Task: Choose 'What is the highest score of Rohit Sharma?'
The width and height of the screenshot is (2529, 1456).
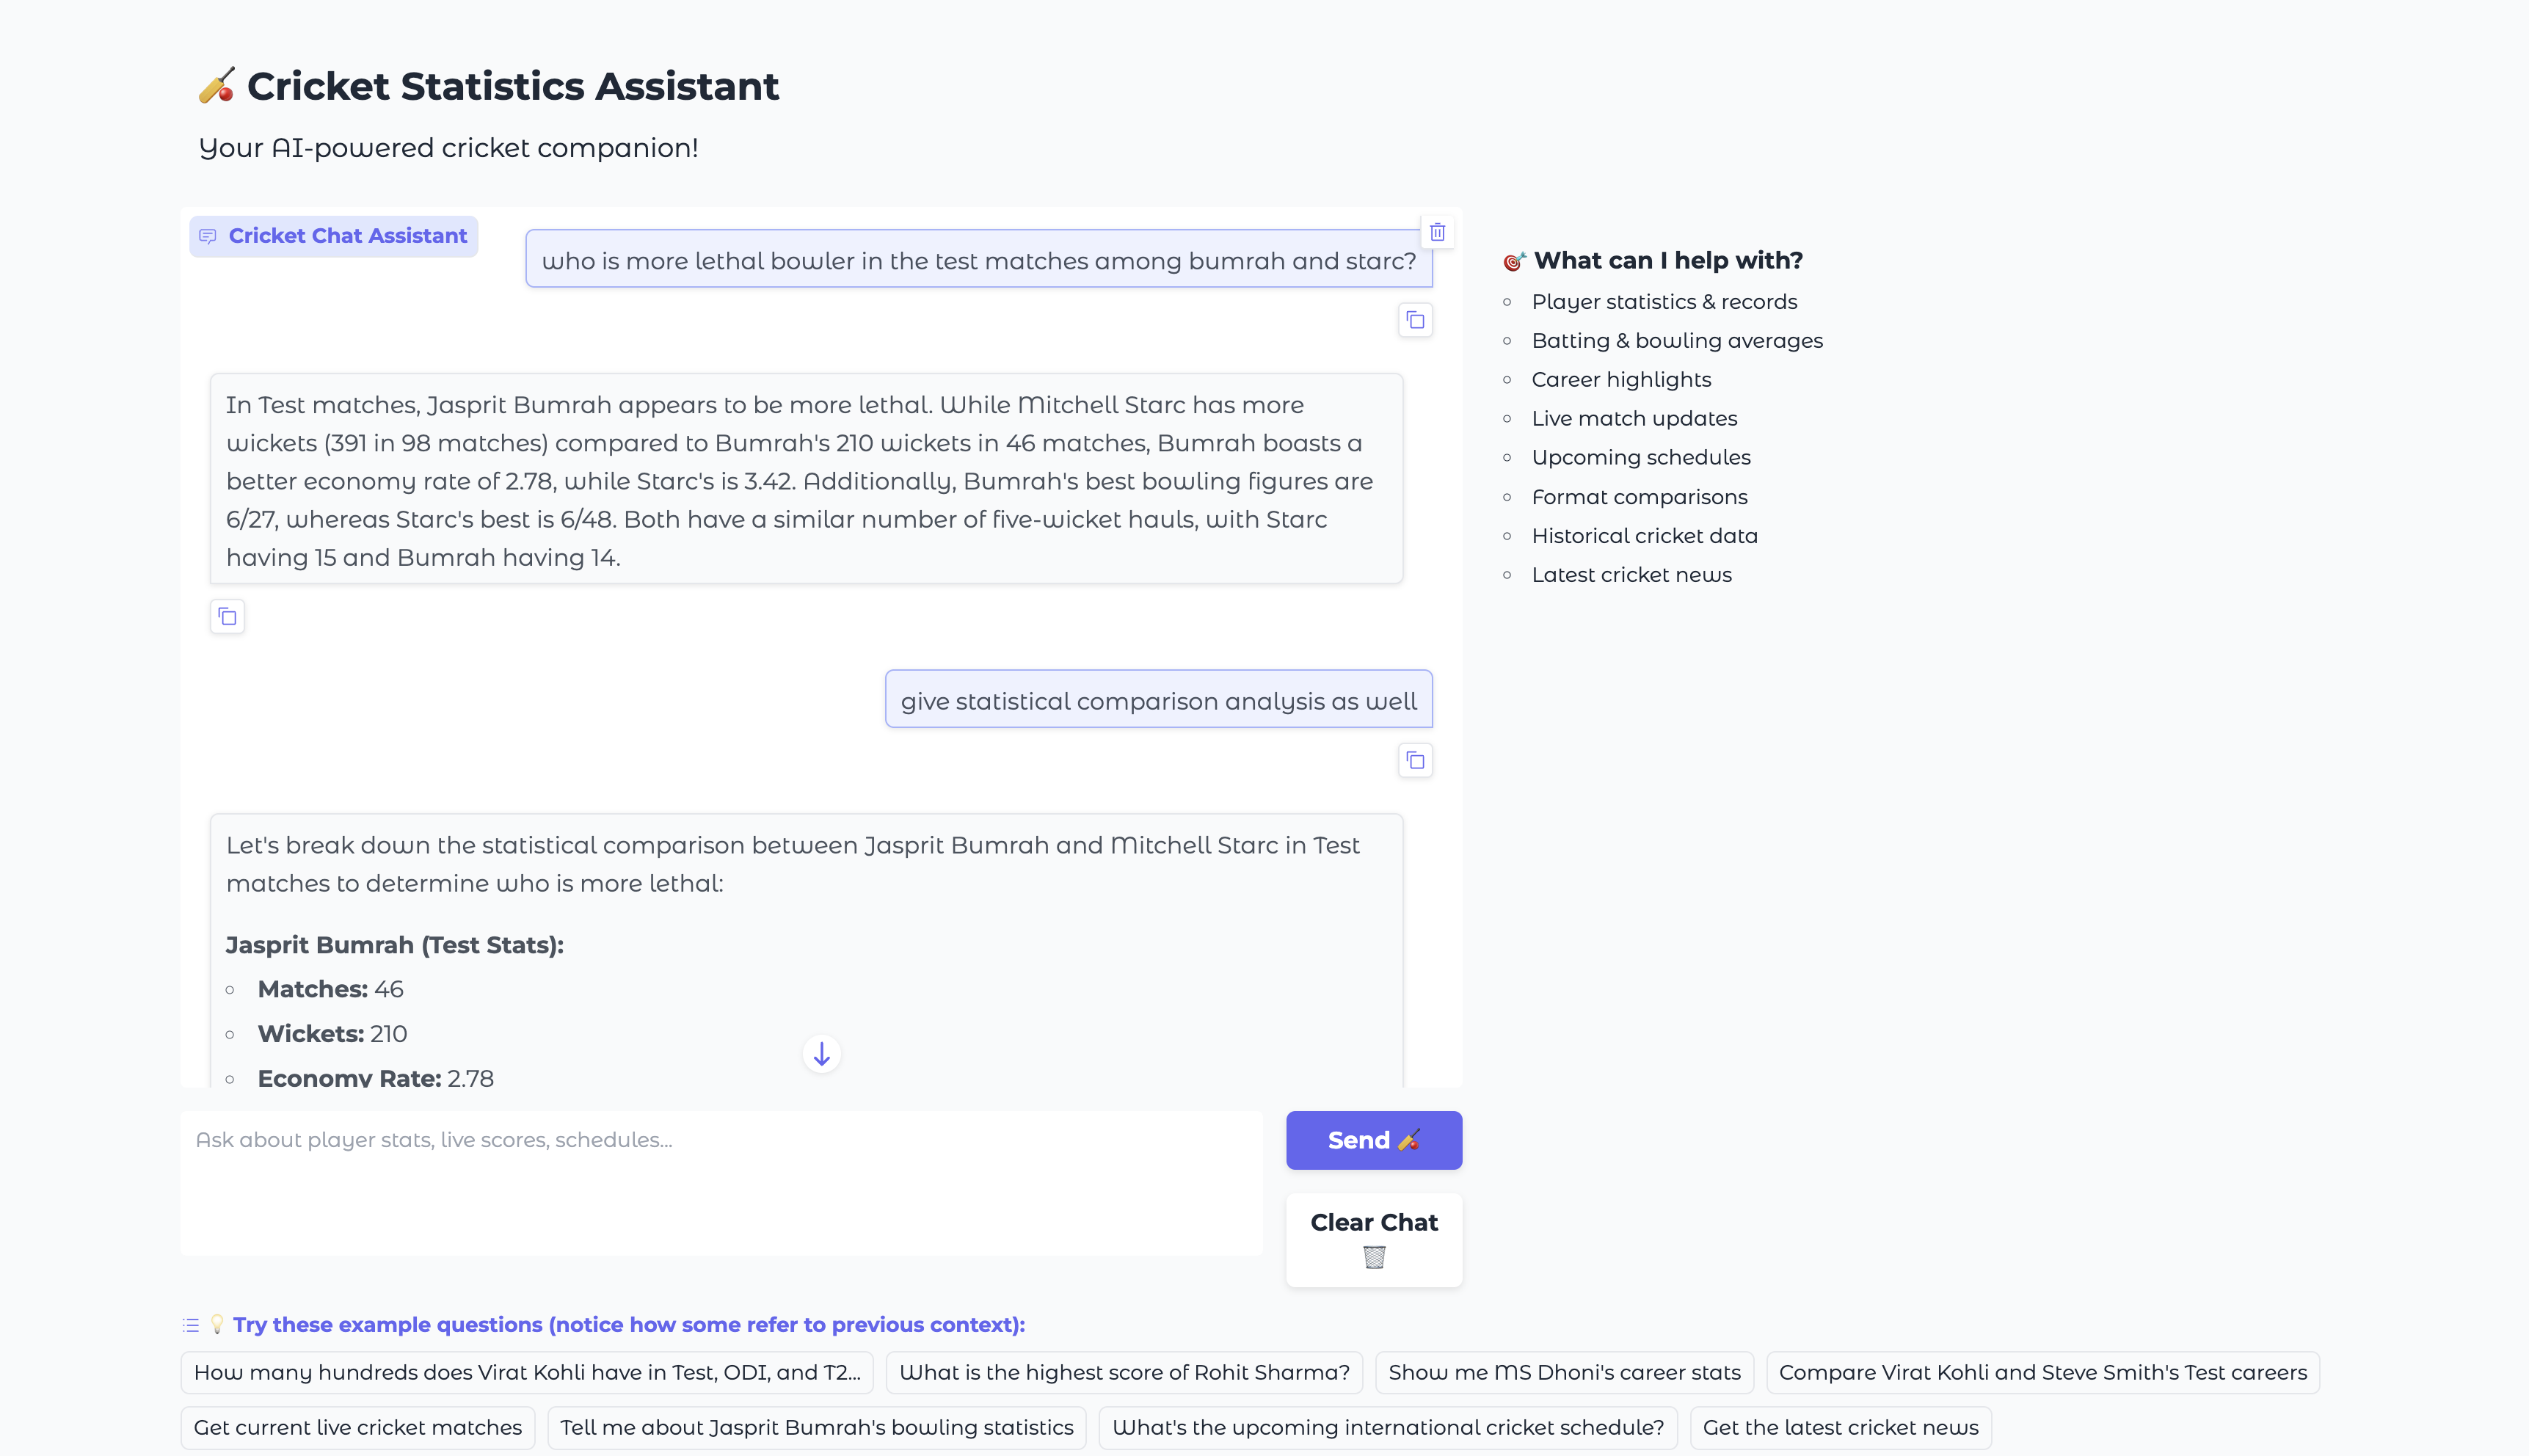Action: (1124, 1372)
